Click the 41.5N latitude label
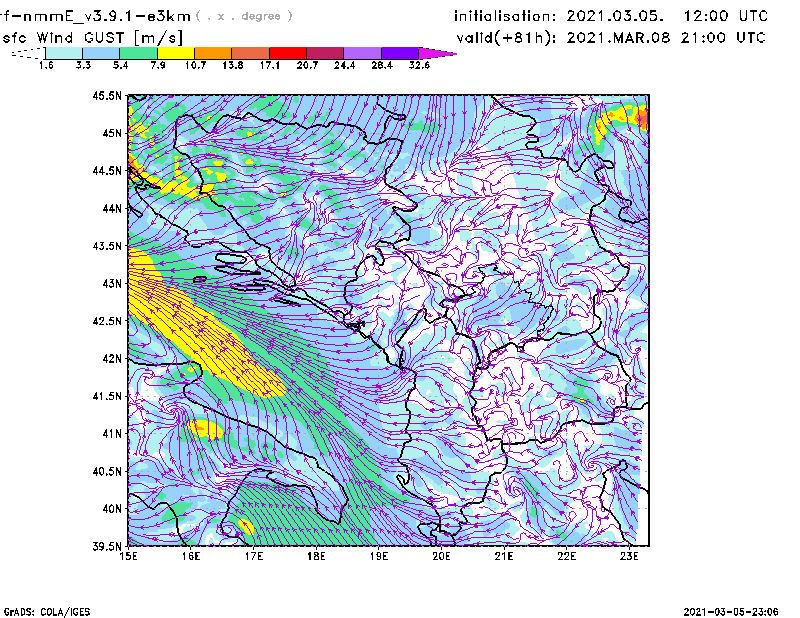Image resolution: width=800 pixels, height=618 pixels. (108, 396)
